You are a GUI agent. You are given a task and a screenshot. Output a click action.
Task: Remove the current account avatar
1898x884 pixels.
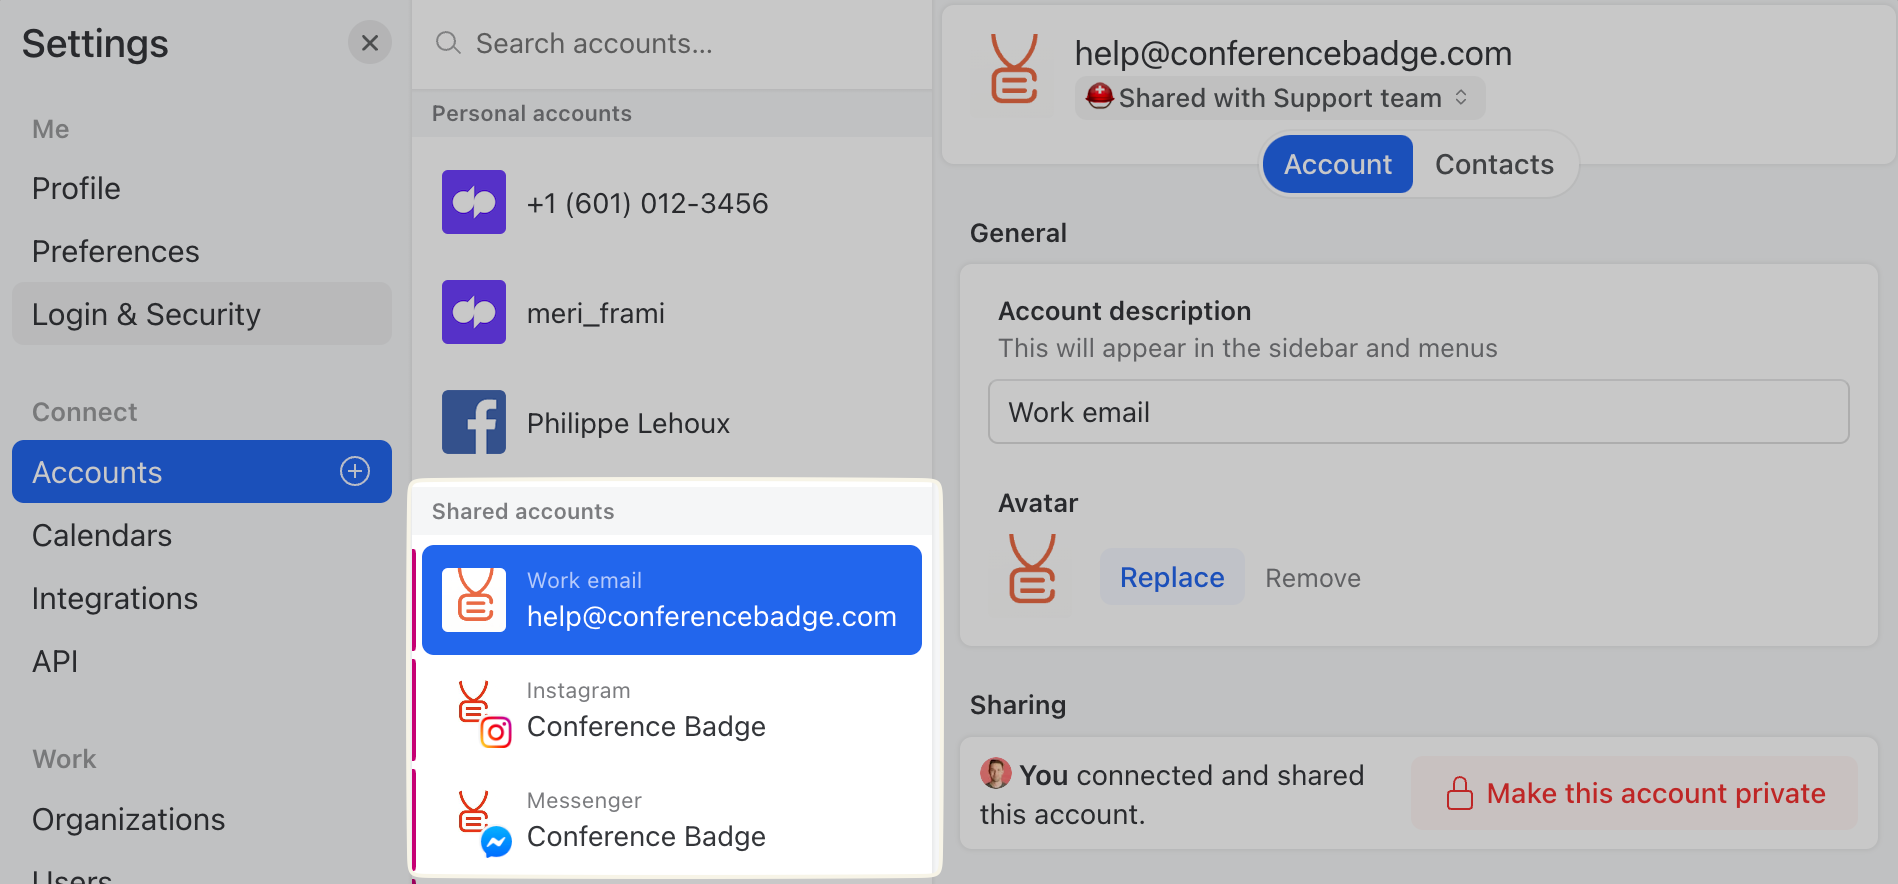pos(1312,577)
